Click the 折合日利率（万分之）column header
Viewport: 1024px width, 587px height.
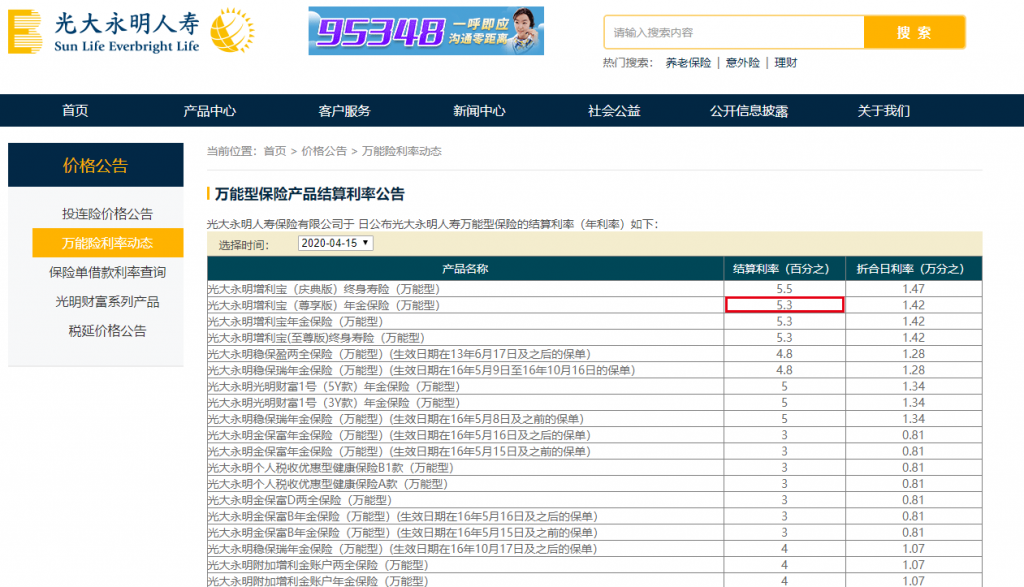click(914, 269)
